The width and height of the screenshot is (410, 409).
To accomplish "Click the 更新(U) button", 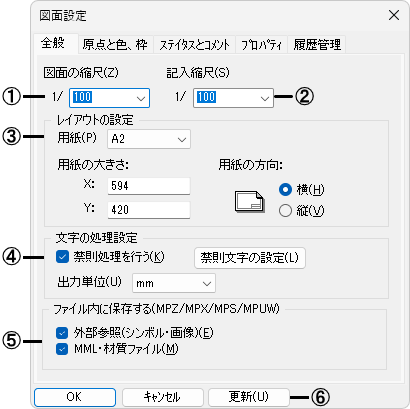I will click(249, 397).
